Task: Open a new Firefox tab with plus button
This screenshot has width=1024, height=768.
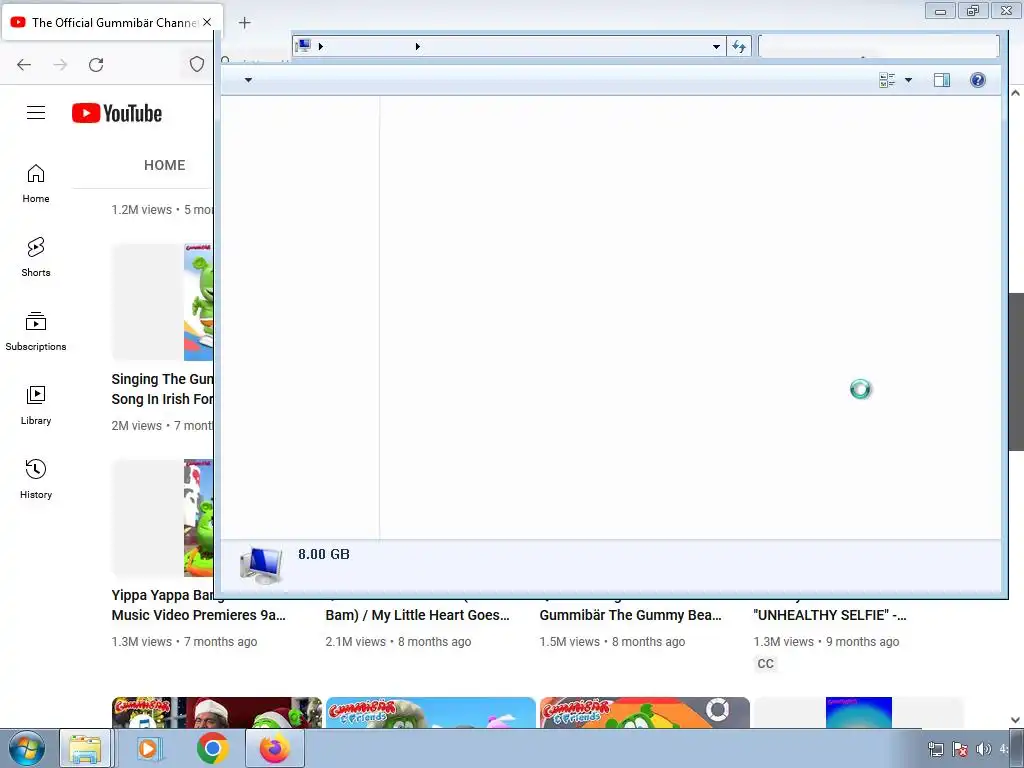Action: (244, 23)
